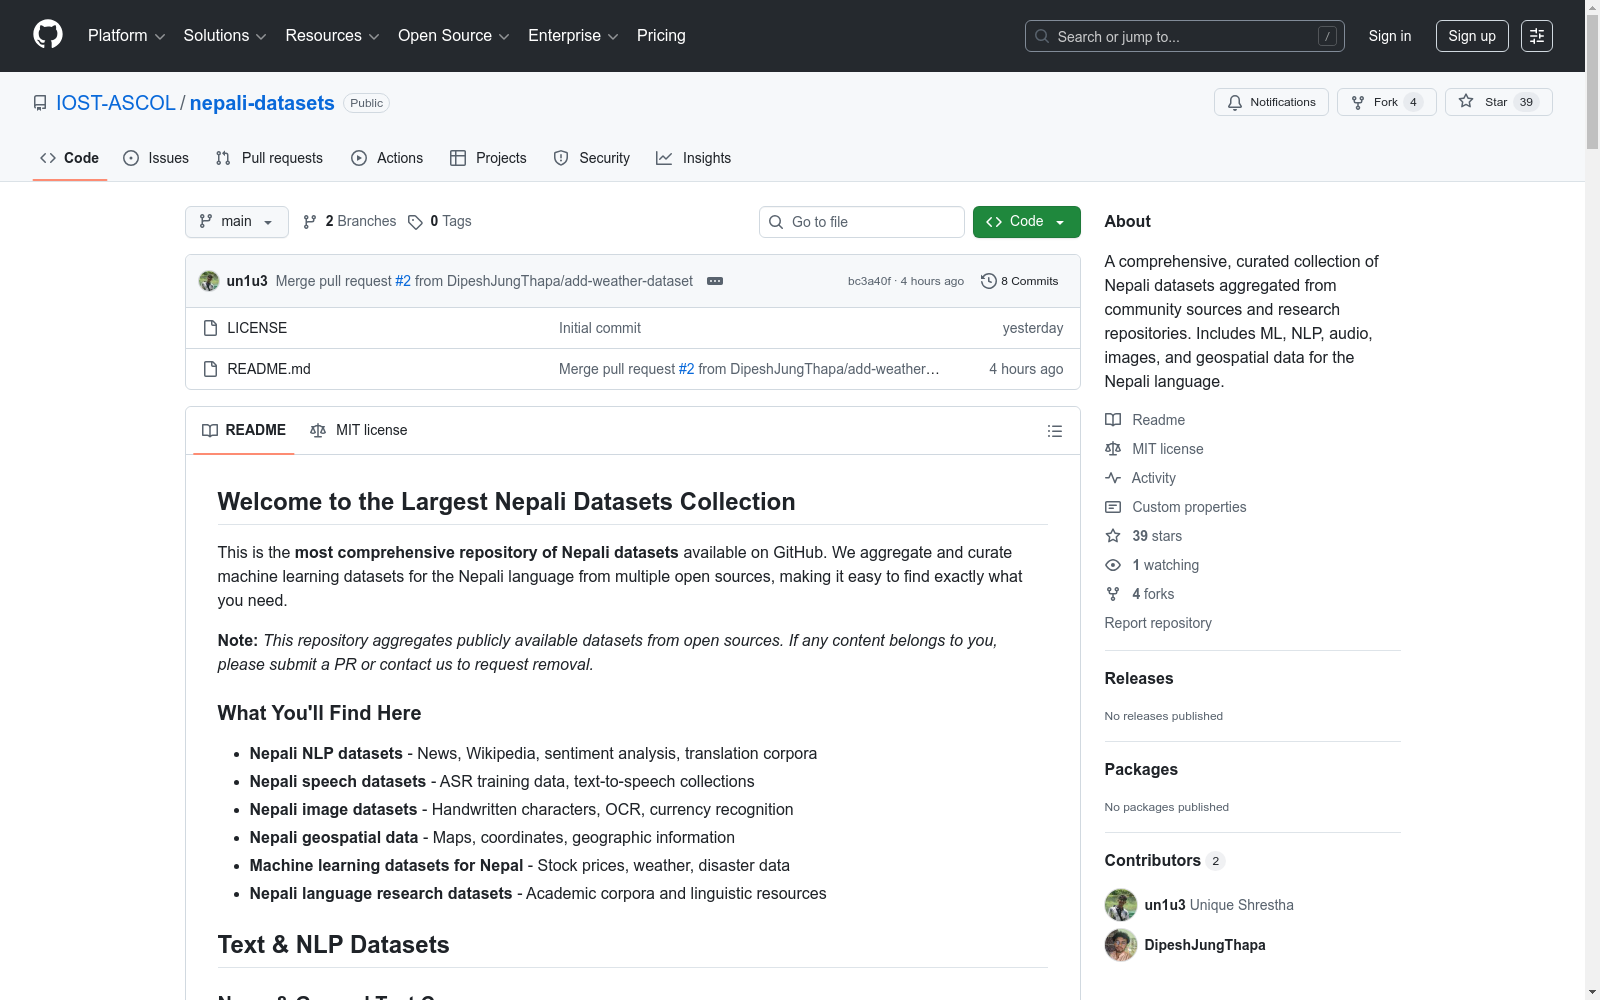This screenshot has width=1600, height=1000.
Task: Open the README.md file
Action: tap(269, 369)
